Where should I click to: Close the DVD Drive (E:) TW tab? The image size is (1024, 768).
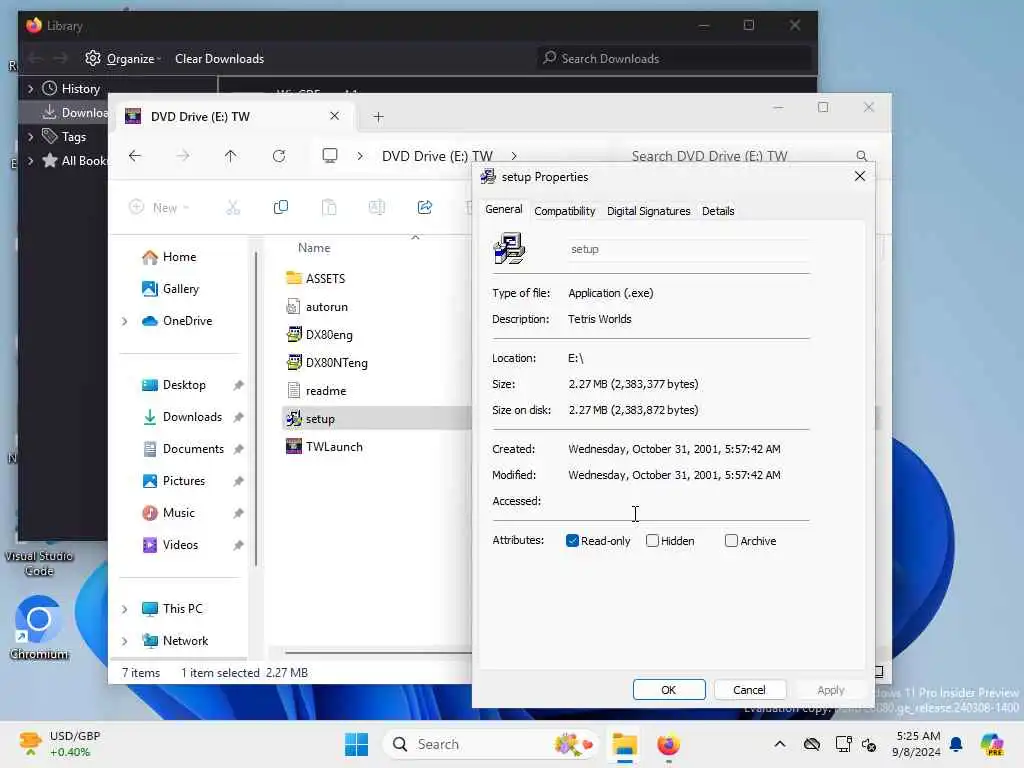(x=334, y=116)
